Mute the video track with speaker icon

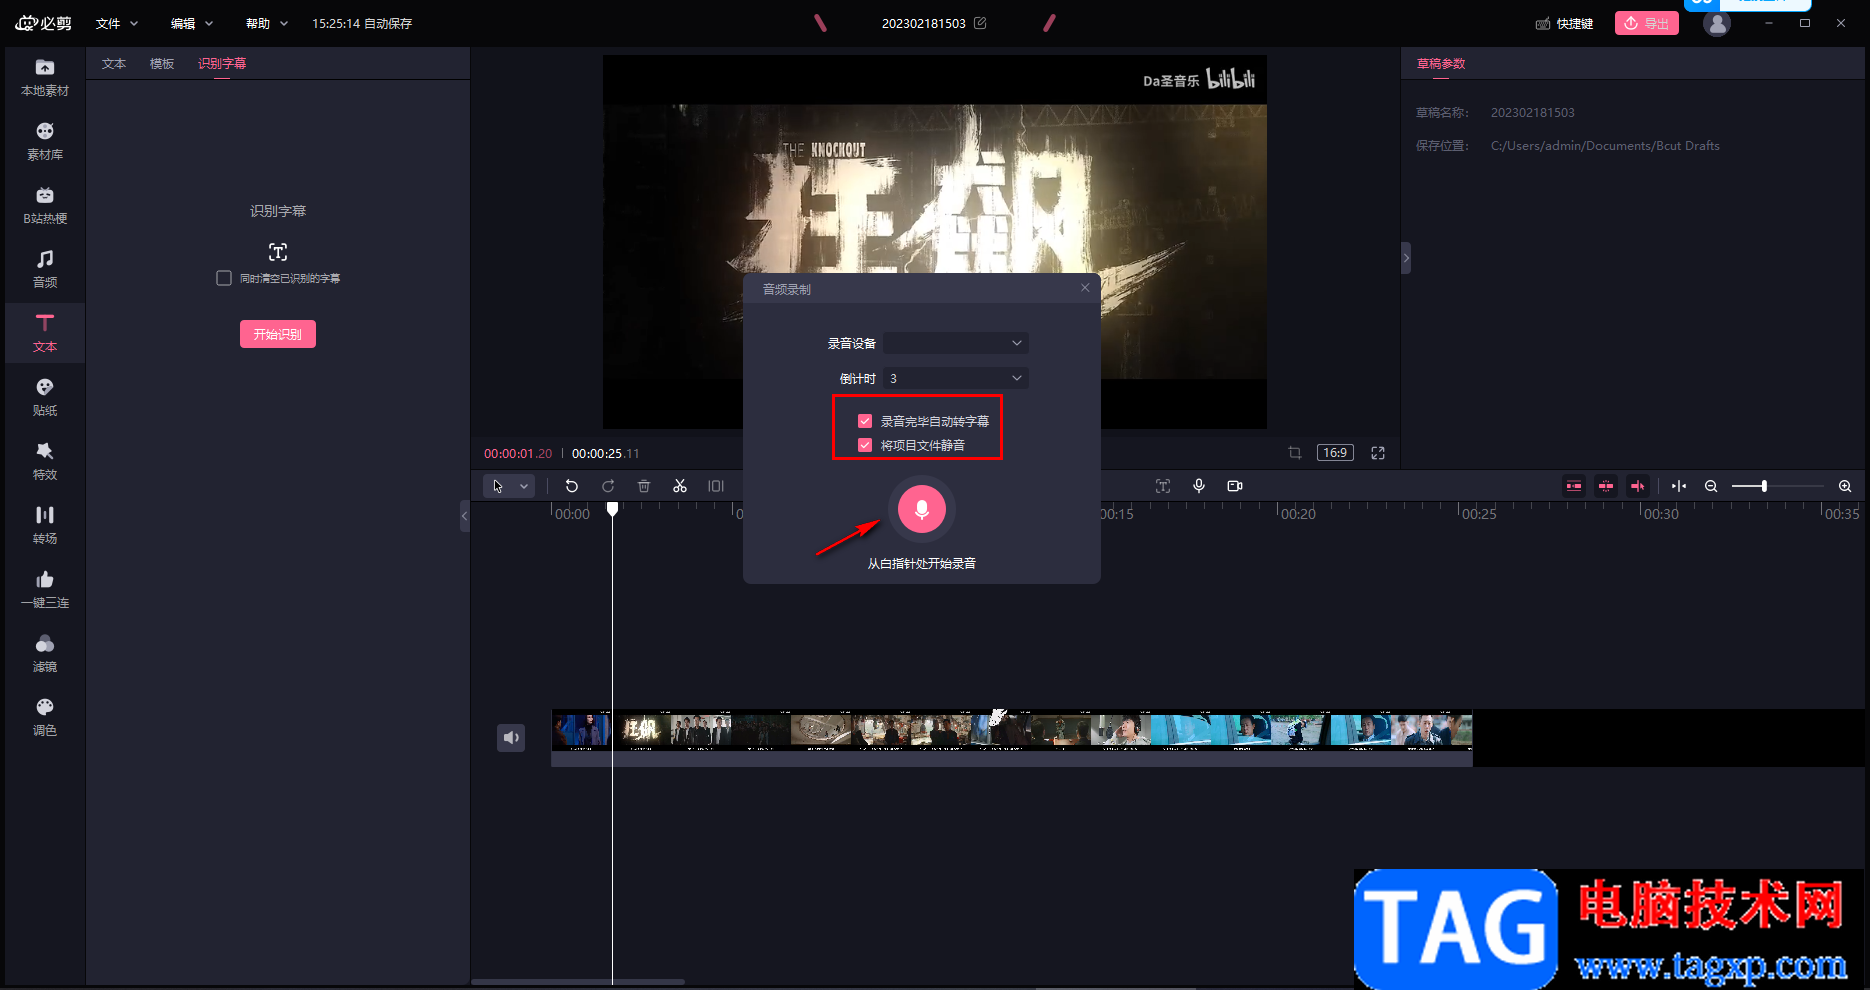(x=511, y=737)
